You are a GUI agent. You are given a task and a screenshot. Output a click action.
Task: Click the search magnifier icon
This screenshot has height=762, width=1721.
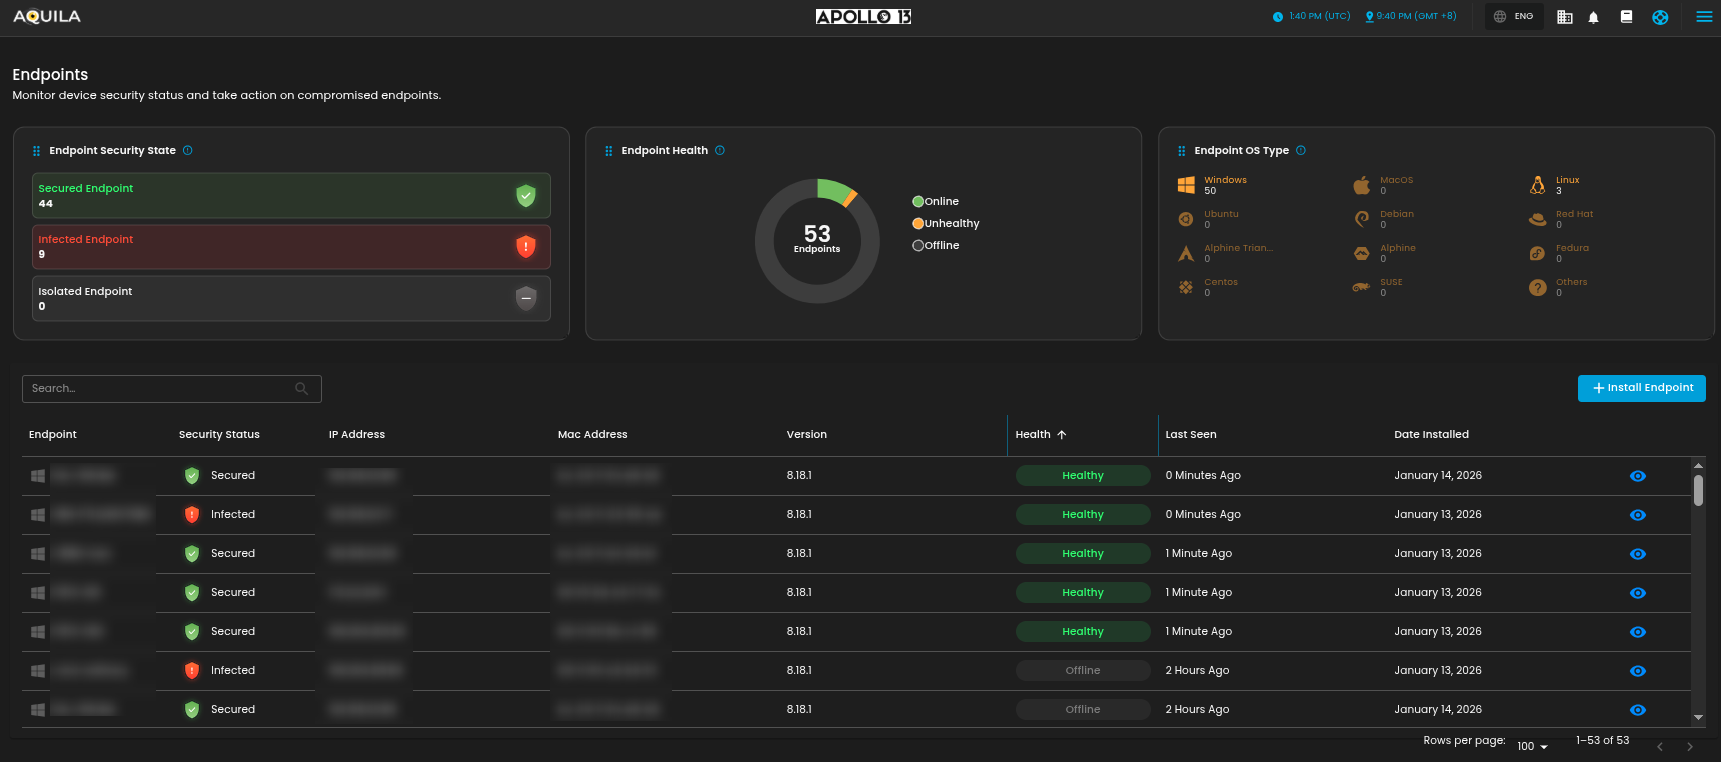click(x=301, y=389)
